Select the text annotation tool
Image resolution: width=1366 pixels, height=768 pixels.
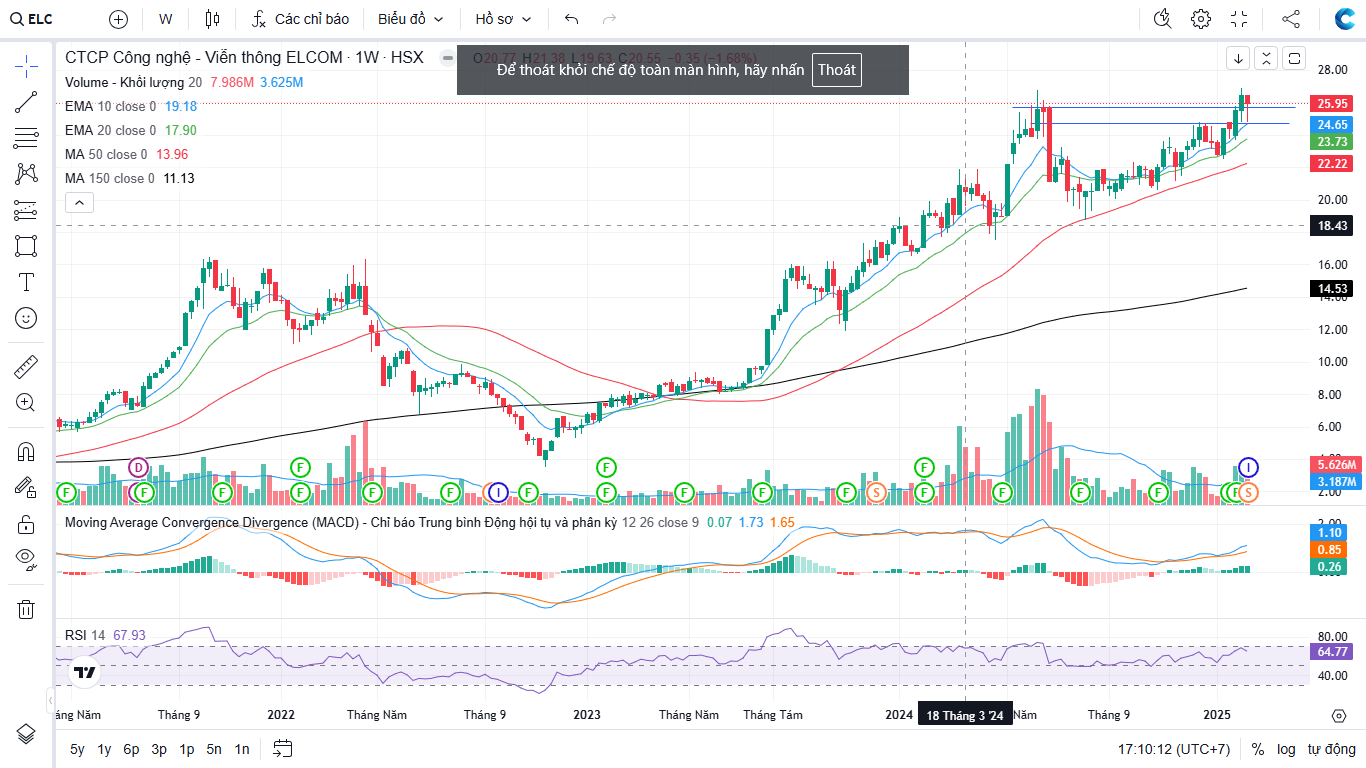26,282
